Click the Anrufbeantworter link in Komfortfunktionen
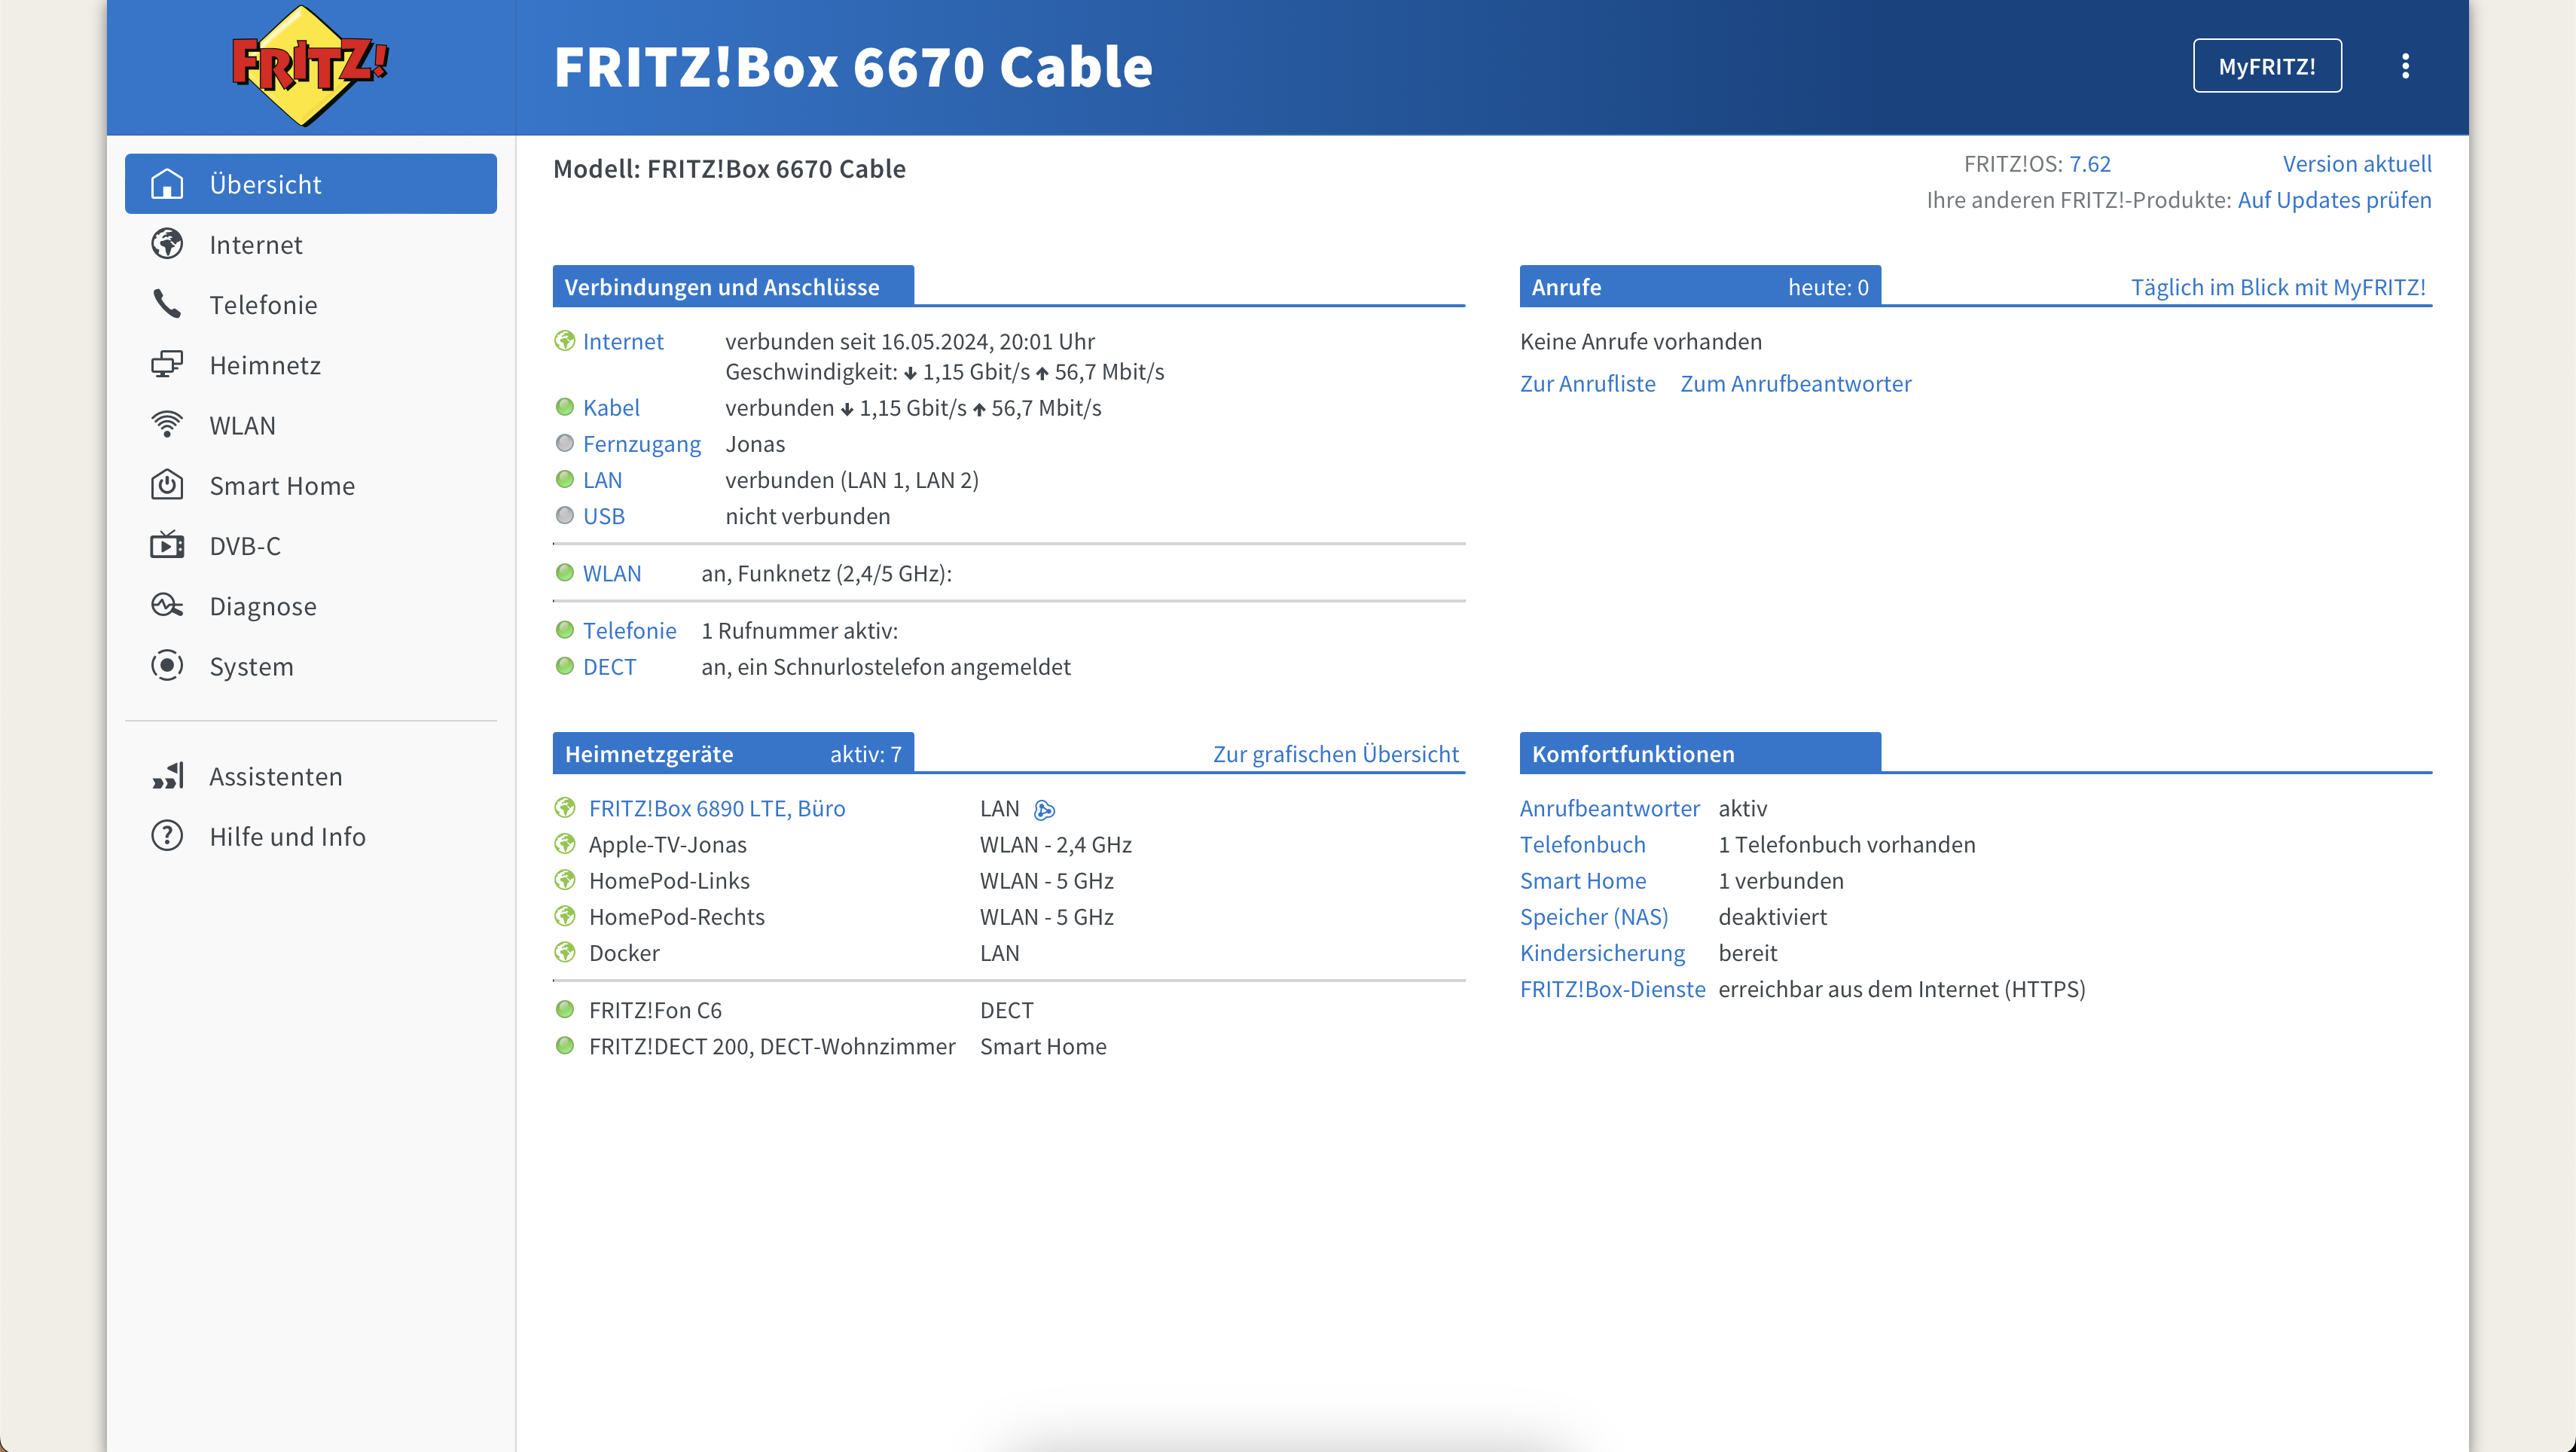The image size is (2576, 1452). coord(1609,808)
